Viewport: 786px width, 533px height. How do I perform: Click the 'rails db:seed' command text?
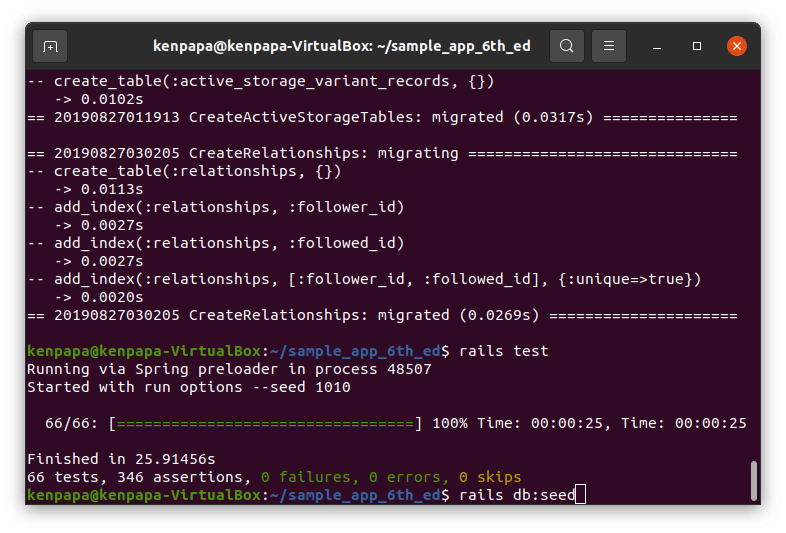click(517, 495)
